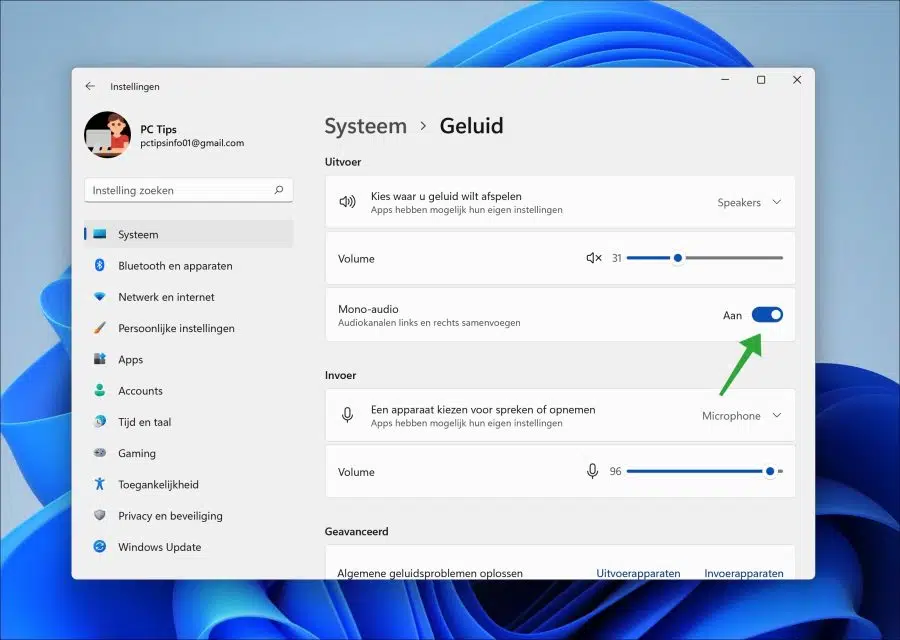Screen dimensions: 900x640
Task: Click the search magnifier icon
Action: [279, 190]
